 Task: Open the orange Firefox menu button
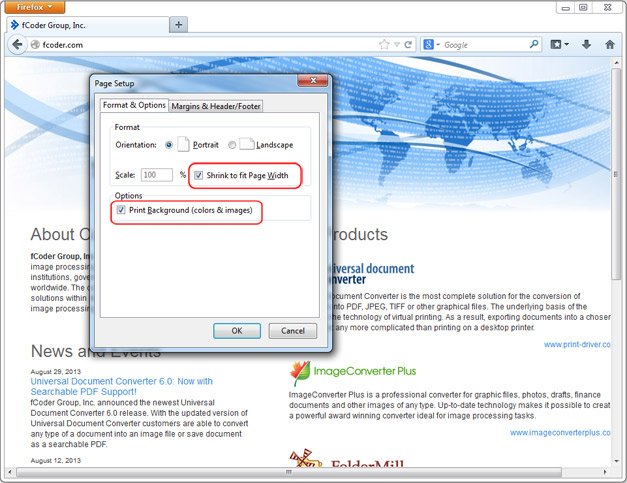tap(35, 7)
